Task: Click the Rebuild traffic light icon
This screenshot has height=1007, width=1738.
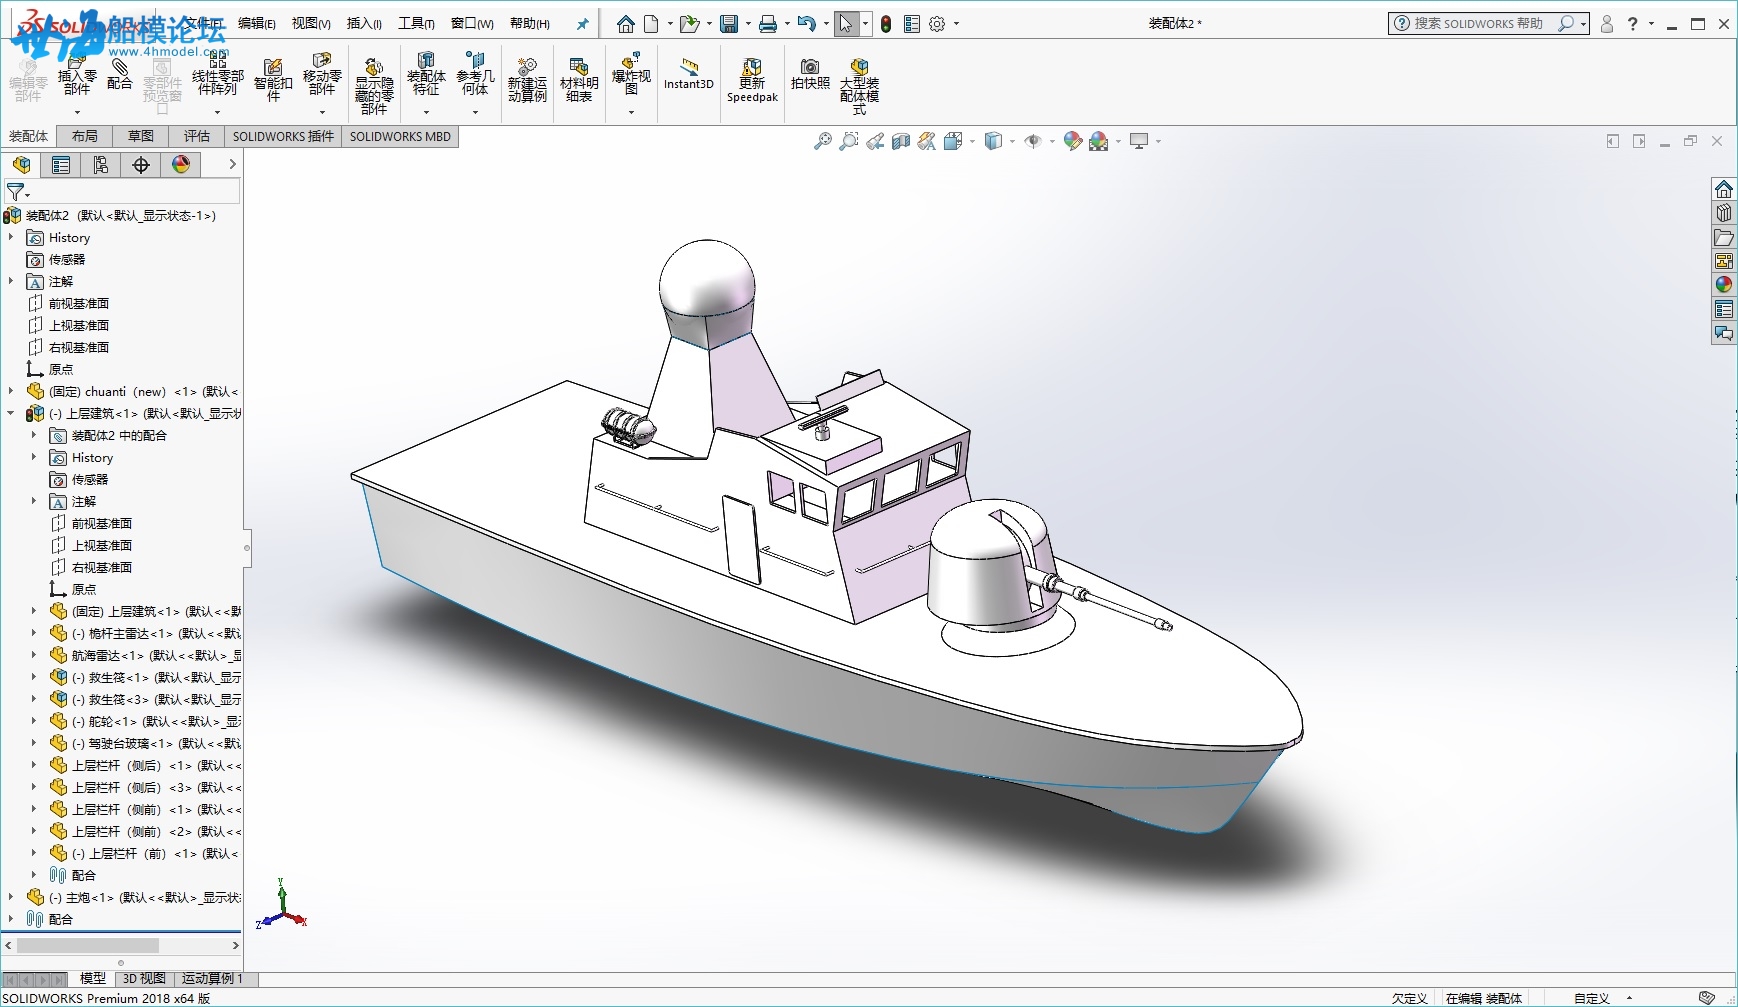Action: click(x=886, y=24)
